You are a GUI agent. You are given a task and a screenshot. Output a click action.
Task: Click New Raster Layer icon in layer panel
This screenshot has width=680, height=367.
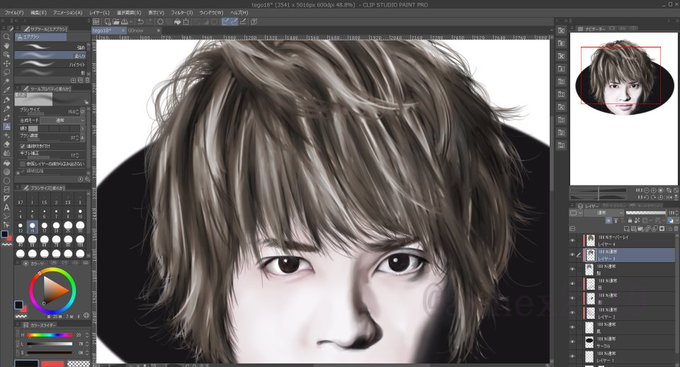pos(627,229)
